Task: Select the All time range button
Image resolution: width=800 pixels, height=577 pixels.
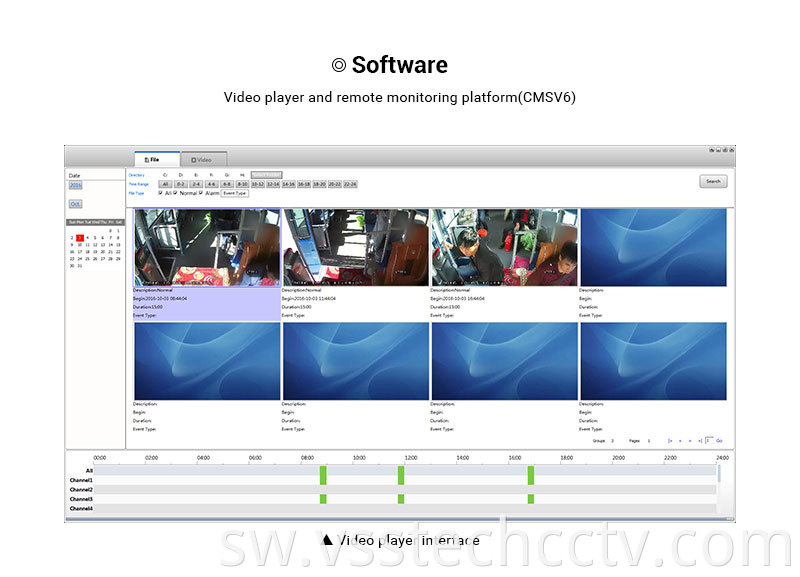Action: pyautogui.click(x=165, y=184)
